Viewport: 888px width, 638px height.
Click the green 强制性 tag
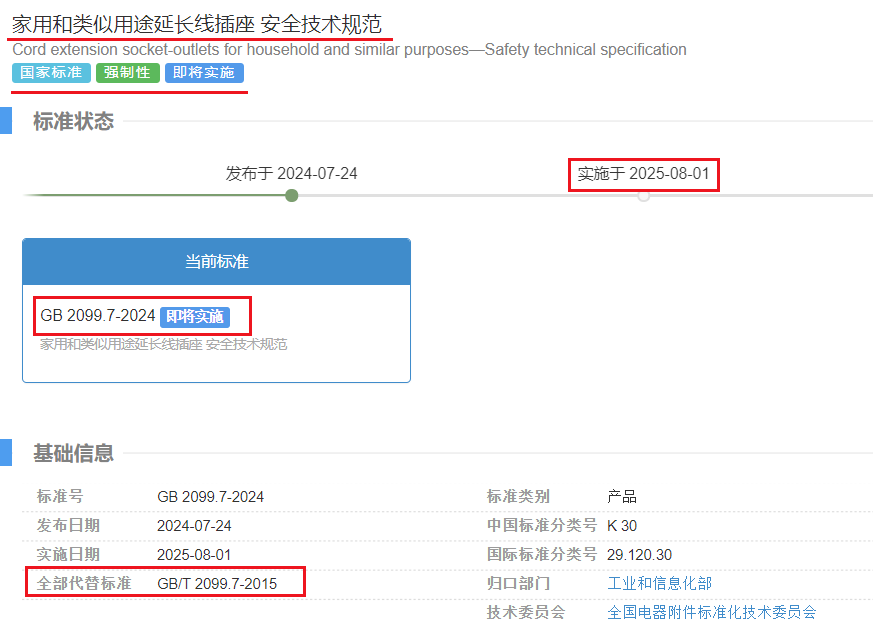[x=127, y=73]
